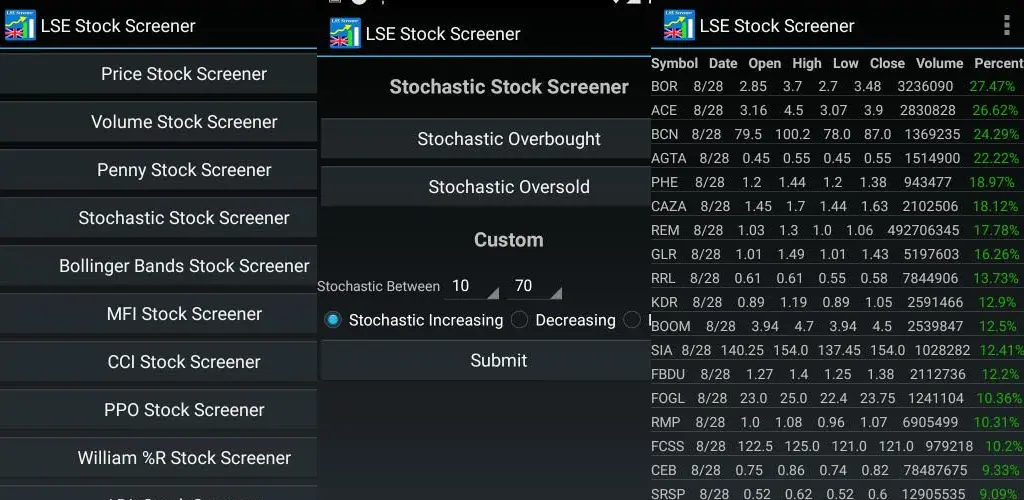The height and width of the screenshot is (500, 1024).
Task: Tap the Custom section heading
Action: [509, 240]
